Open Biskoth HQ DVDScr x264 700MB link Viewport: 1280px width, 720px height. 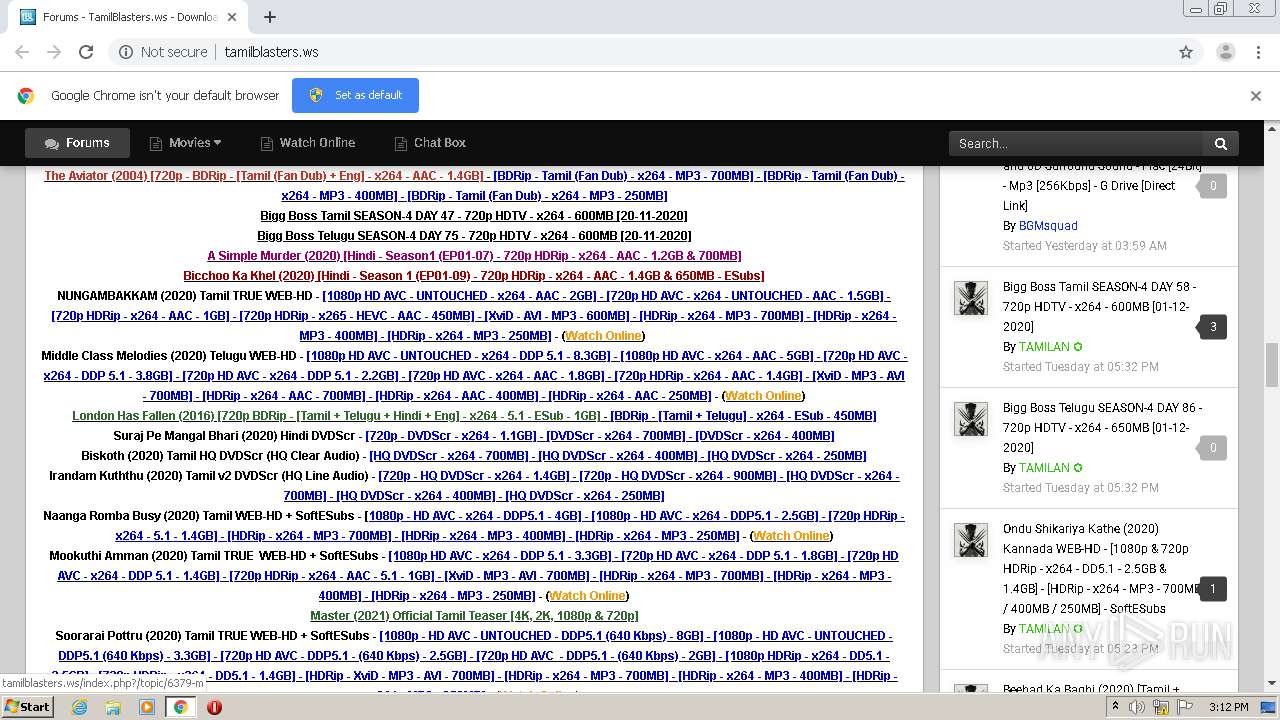point(448,456)
